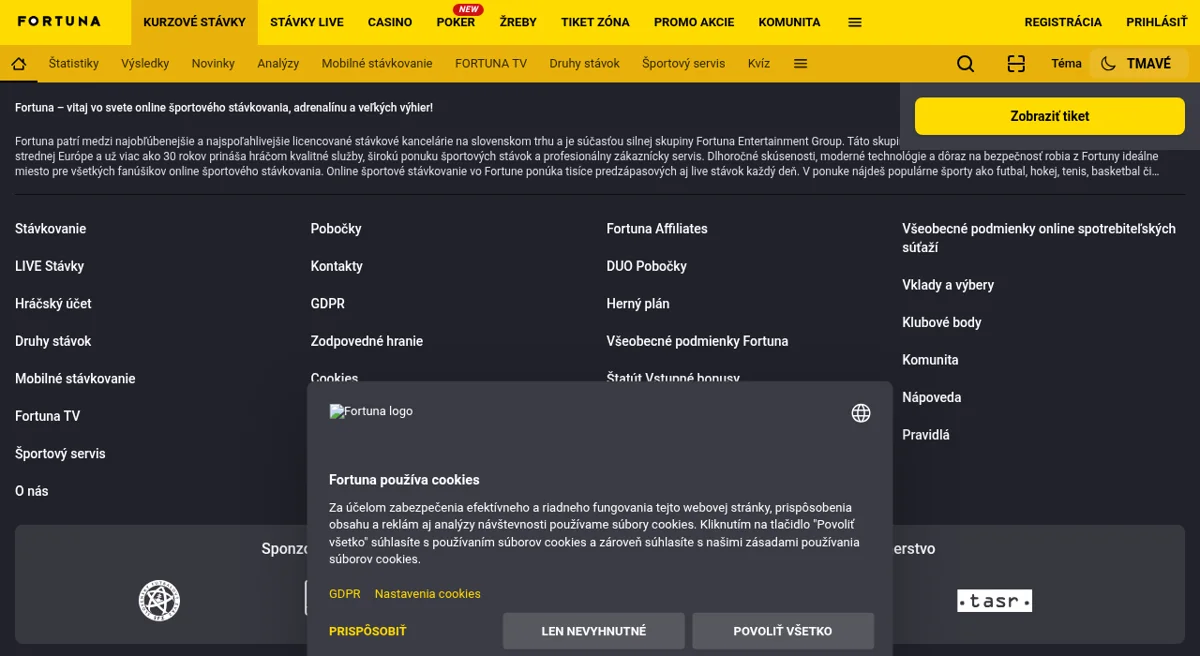Open footer link Pravidlá

click(926, 435)
